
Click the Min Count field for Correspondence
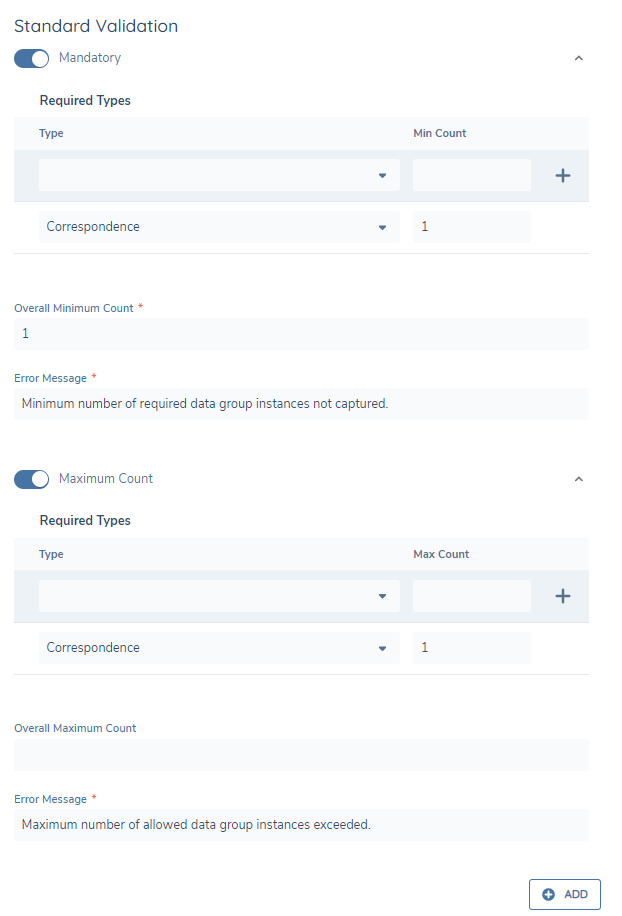point(471,227)
